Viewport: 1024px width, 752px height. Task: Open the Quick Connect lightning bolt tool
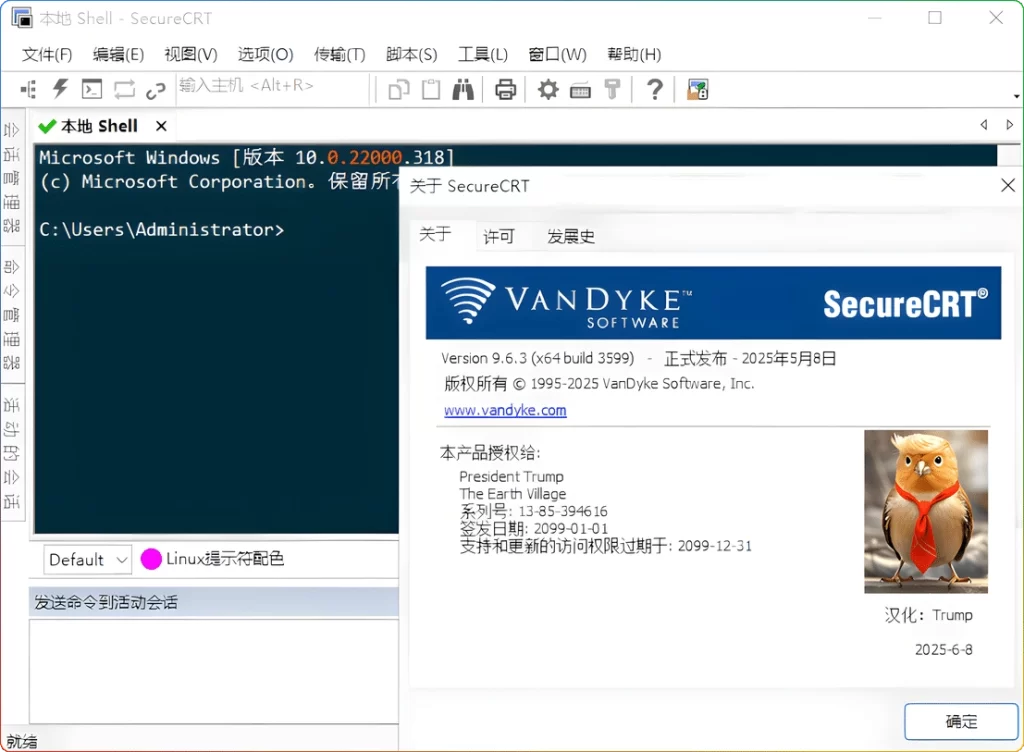(x=59, y=89)
